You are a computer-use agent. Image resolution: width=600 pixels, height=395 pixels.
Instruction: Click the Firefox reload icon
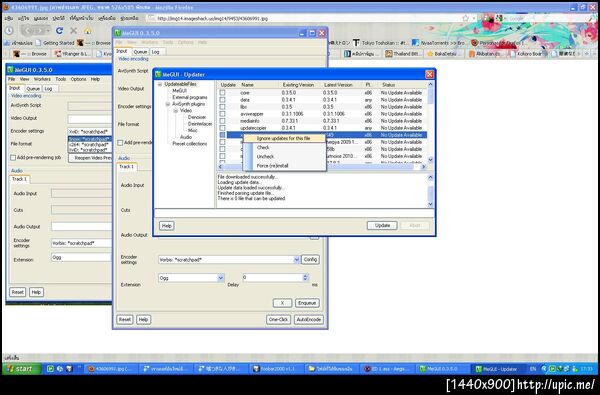(59, 31)
